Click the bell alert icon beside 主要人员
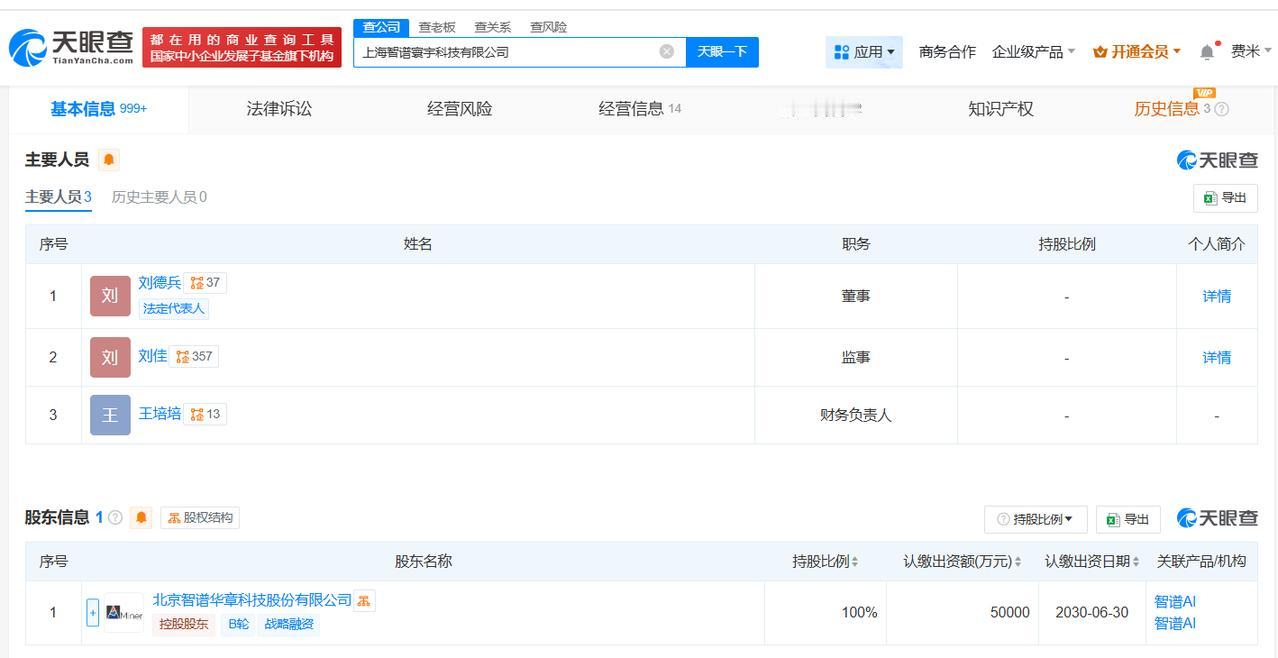 (109, 160)
